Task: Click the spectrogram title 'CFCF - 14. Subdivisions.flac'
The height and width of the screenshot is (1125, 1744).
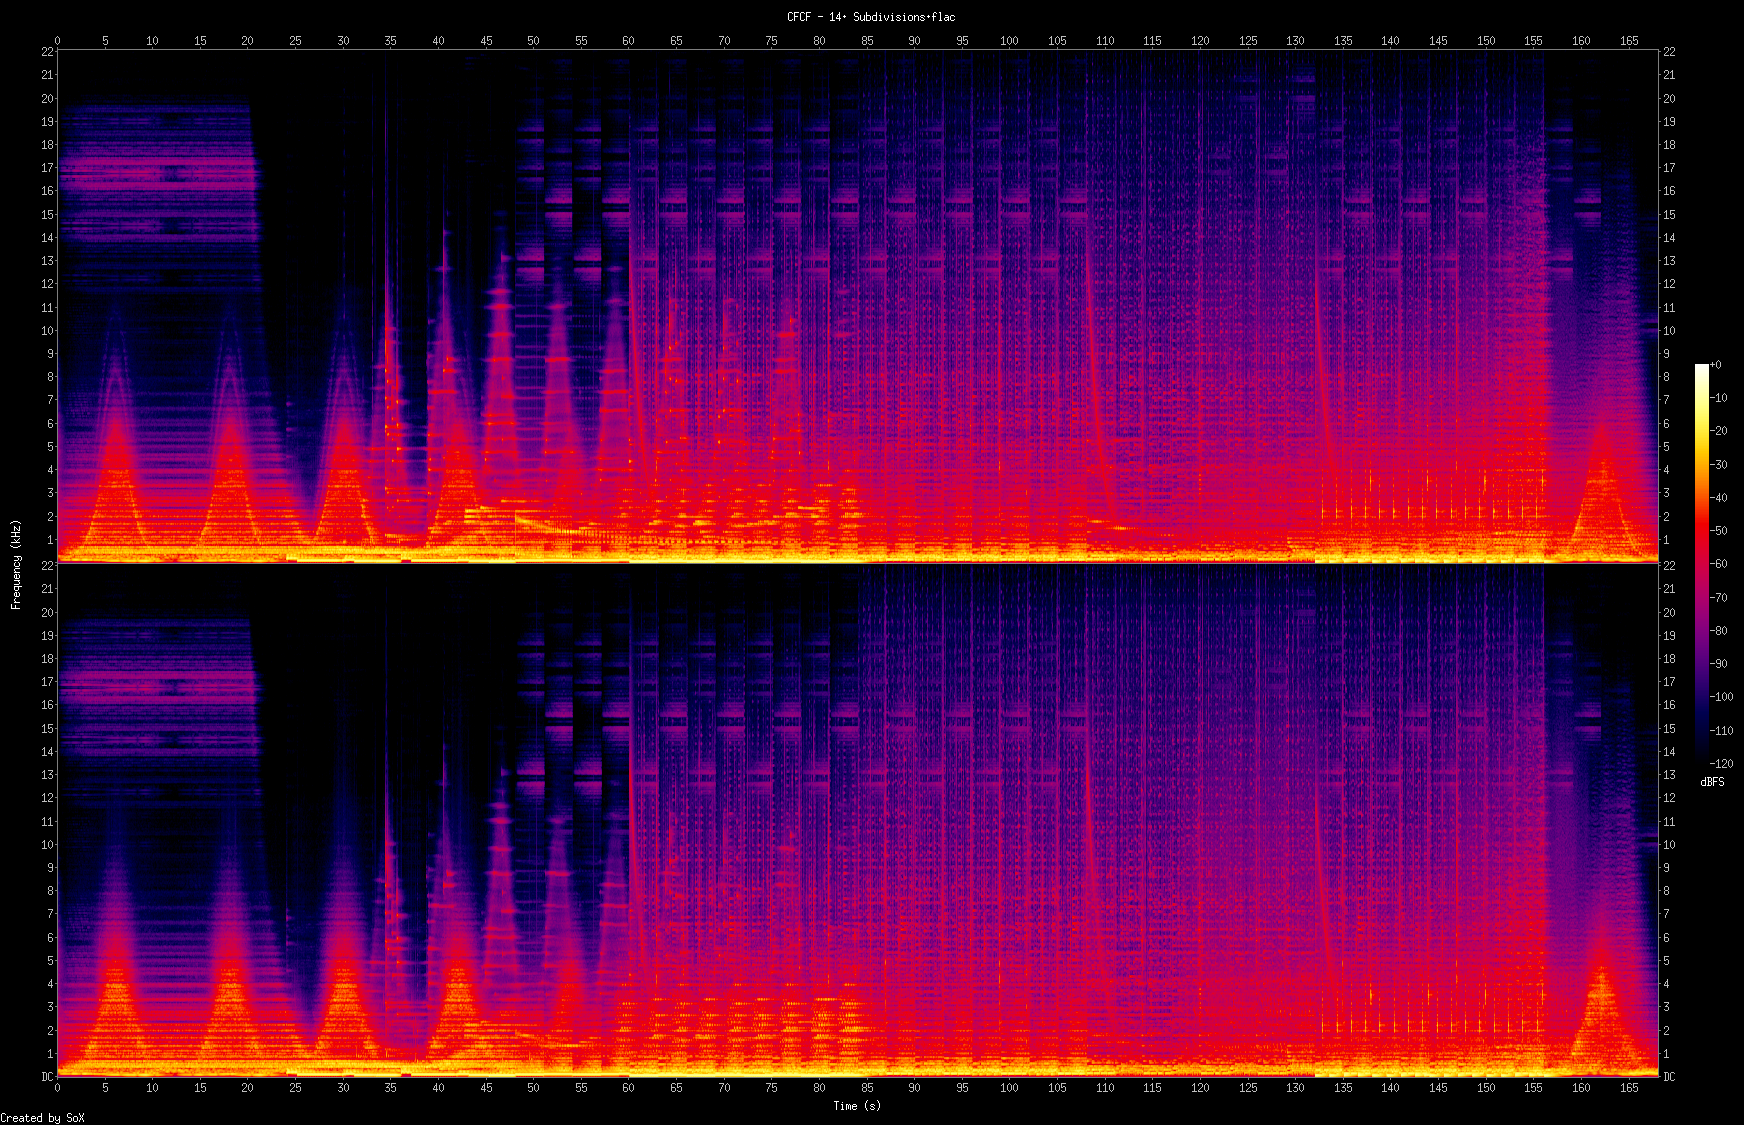Action: click(x=870, y=17)
